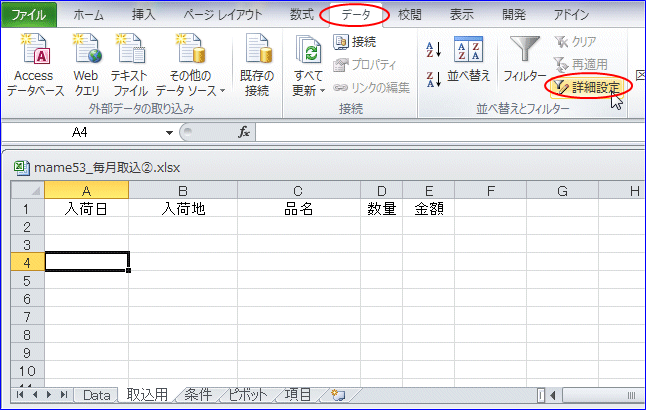Viewport: 646px width, 410px height.
Task: Click cell with 入荷日
Action: 87,209
